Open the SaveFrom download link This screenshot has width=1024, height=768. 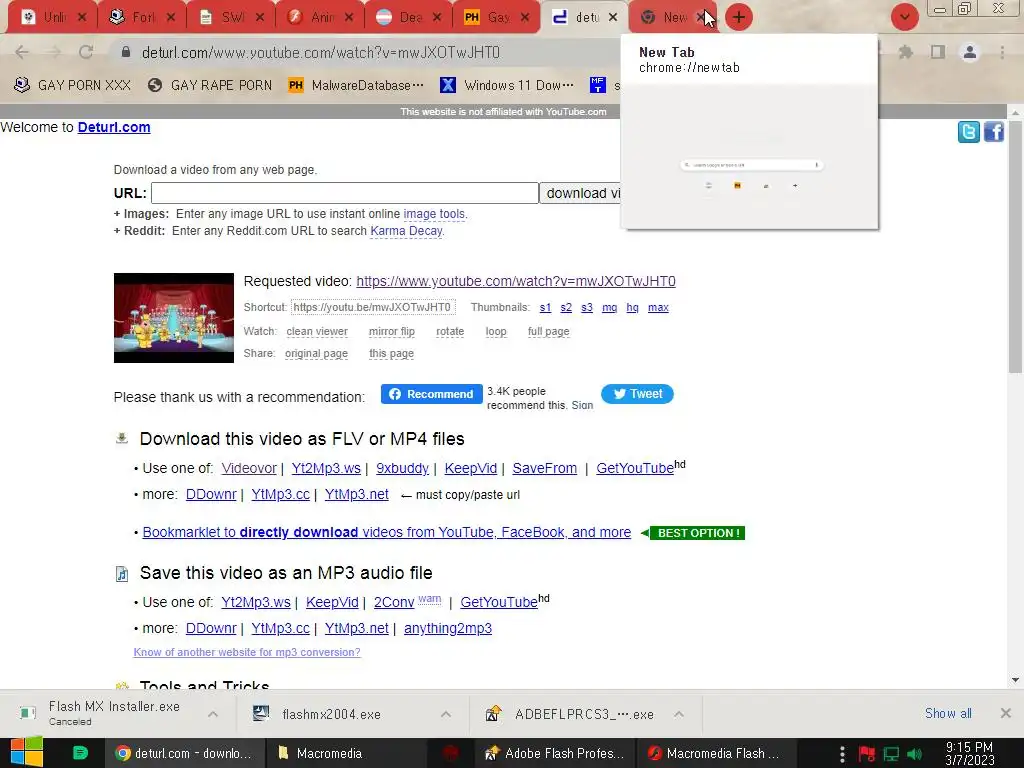pos(545,468)
